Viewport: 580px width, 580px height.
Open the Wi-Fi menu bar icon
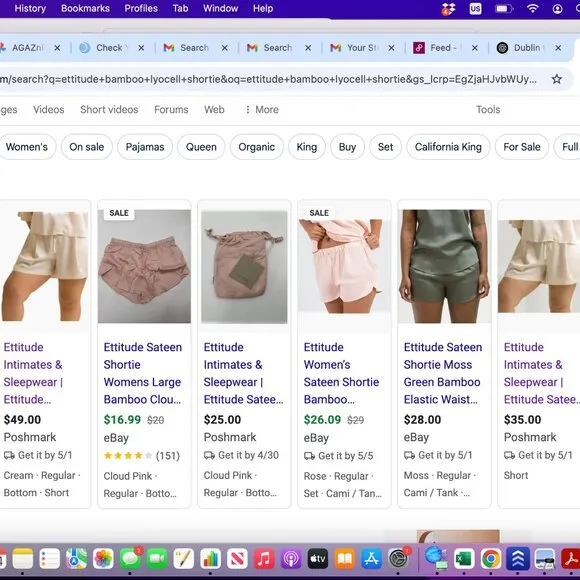tap(532, 8)
